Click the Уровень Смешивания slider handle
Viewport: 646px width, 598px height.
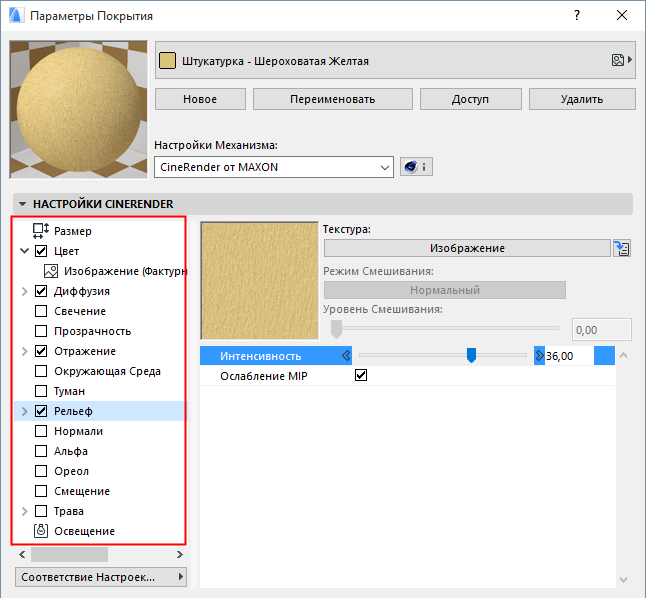pyautogui.click(x=337, y=329)
